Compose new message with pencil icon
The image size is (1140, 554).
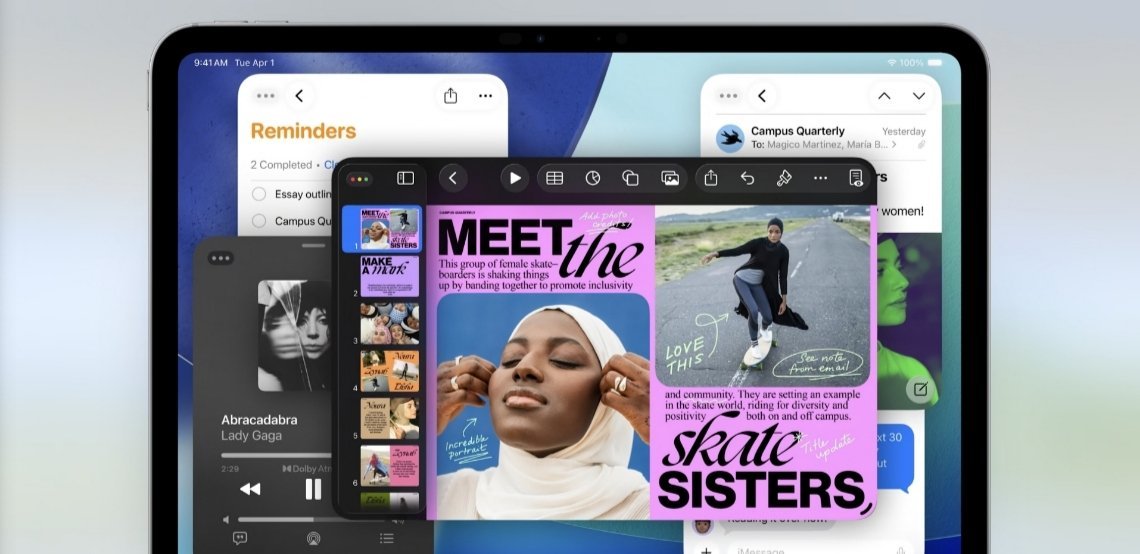tap(920, 389)
